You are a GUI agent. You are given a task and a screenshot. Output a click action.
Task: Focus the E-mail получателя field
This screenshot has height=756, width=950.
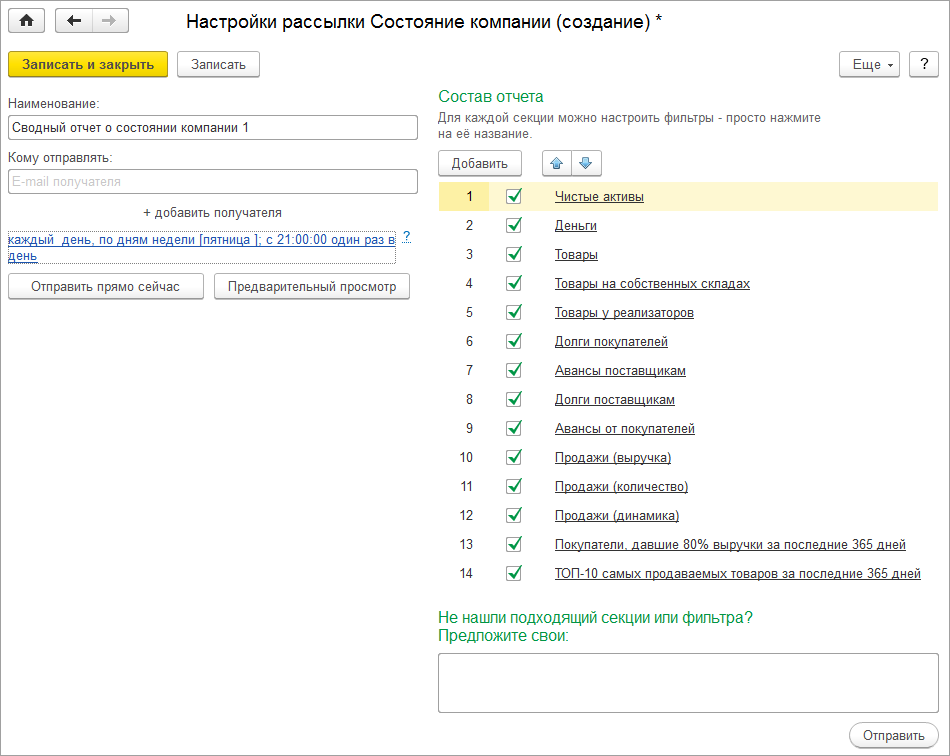tap(212, 182)
